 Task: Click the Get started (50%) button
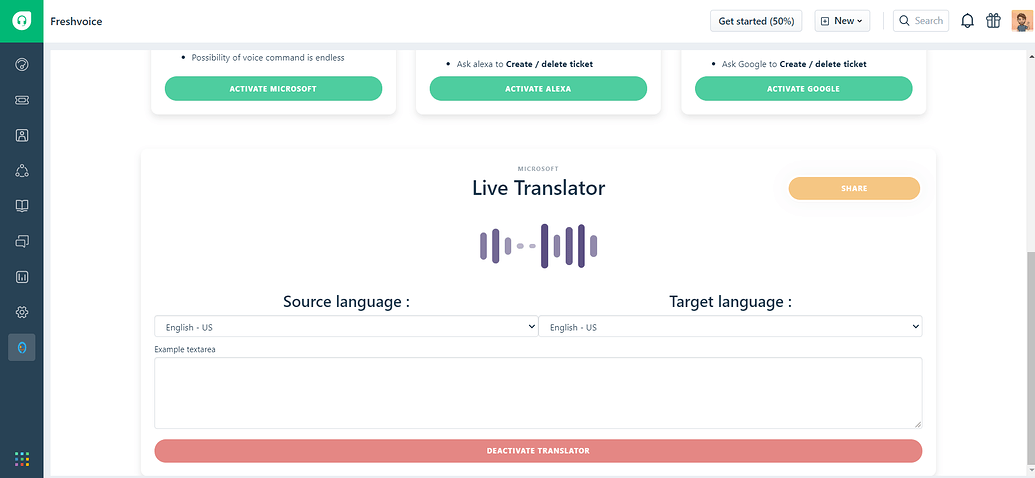coord(756,21)
